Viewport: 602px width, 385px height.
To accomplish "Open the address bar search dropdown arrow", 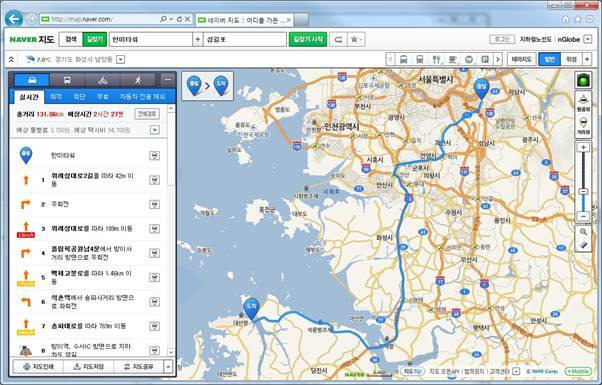I will tap(171, 19).
